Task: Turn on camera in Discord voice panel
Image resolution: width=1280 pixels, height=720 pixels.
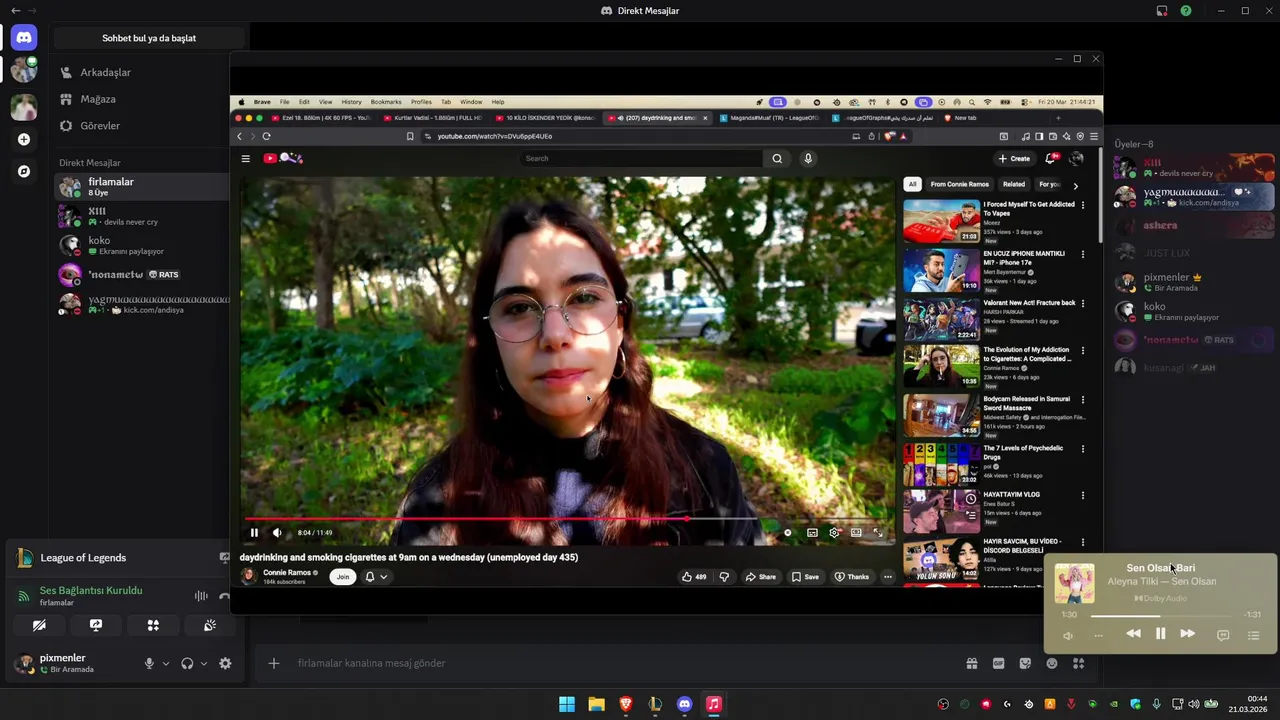Action: [x=39, y=625]
